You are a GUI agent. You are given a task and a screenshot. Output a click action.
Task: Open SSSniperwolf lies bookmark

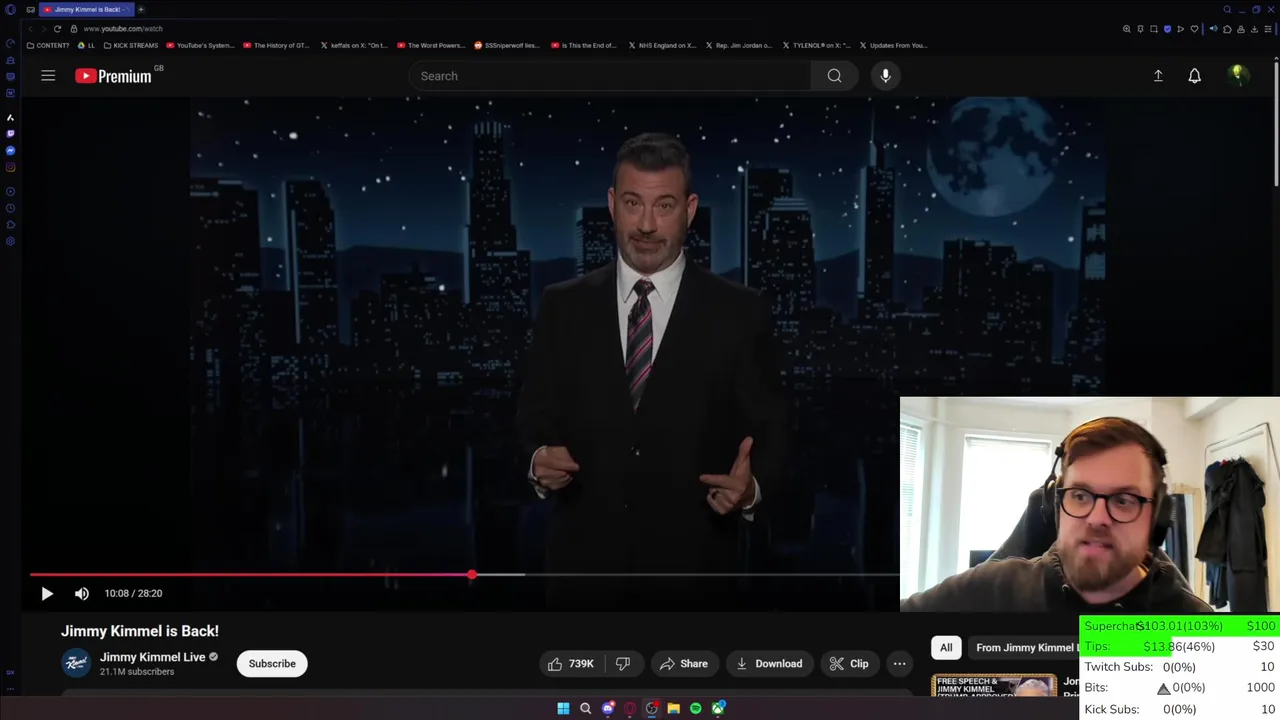point(507,45)
